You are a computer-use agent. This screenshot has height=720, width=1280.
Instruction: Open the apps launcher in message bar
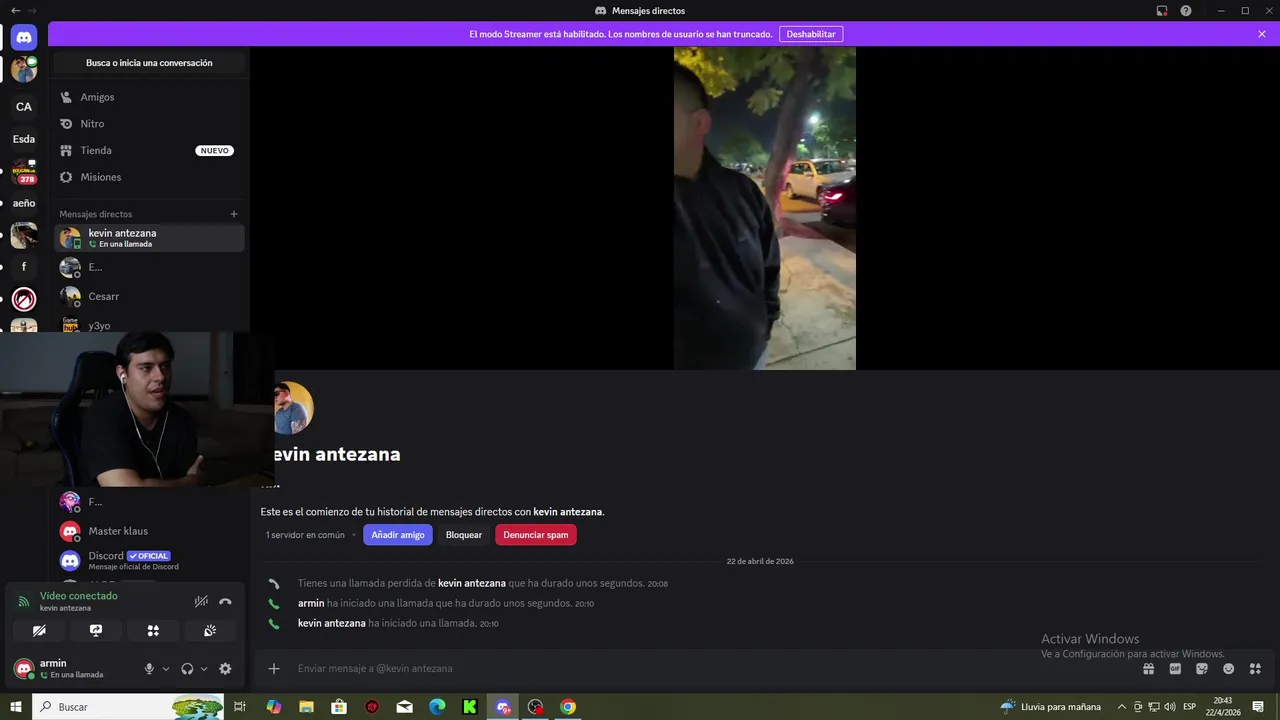click(x=1256, y=669)
